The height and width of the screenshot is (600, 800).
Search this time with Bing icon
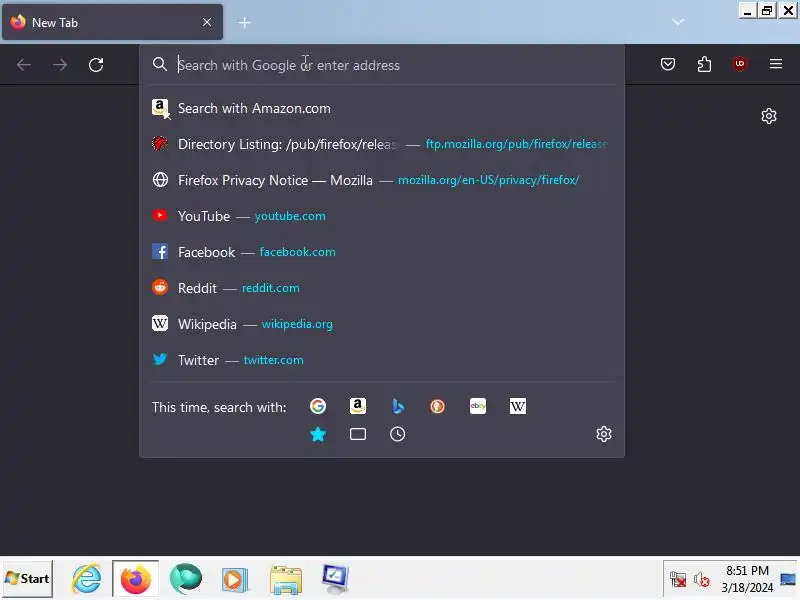[397, 406]
